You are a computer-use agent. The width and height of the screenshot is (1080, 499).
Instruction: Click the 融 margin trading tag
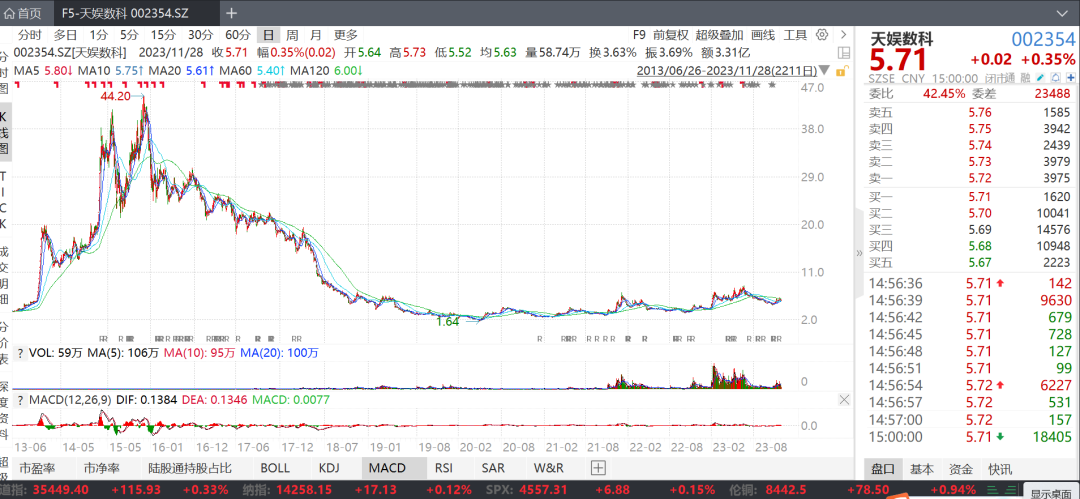(x=1025, y=78)
